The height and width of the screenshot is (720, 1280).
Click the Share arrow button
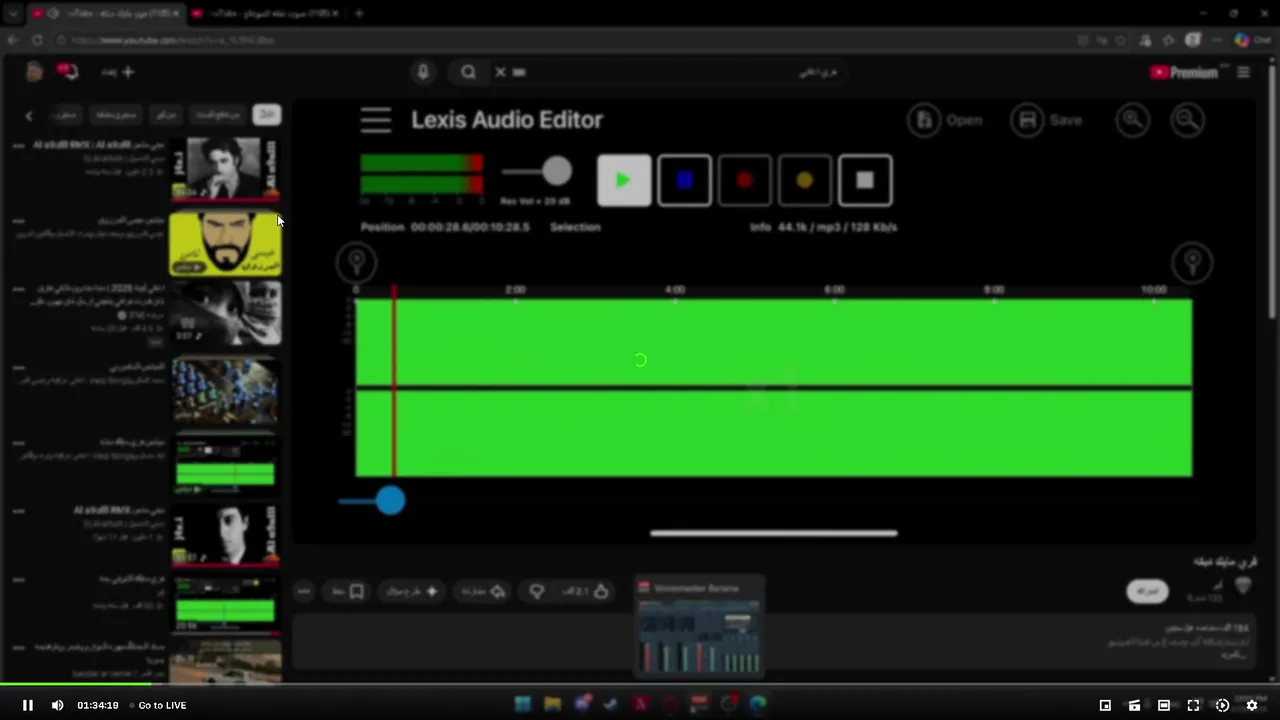point(483,592)
